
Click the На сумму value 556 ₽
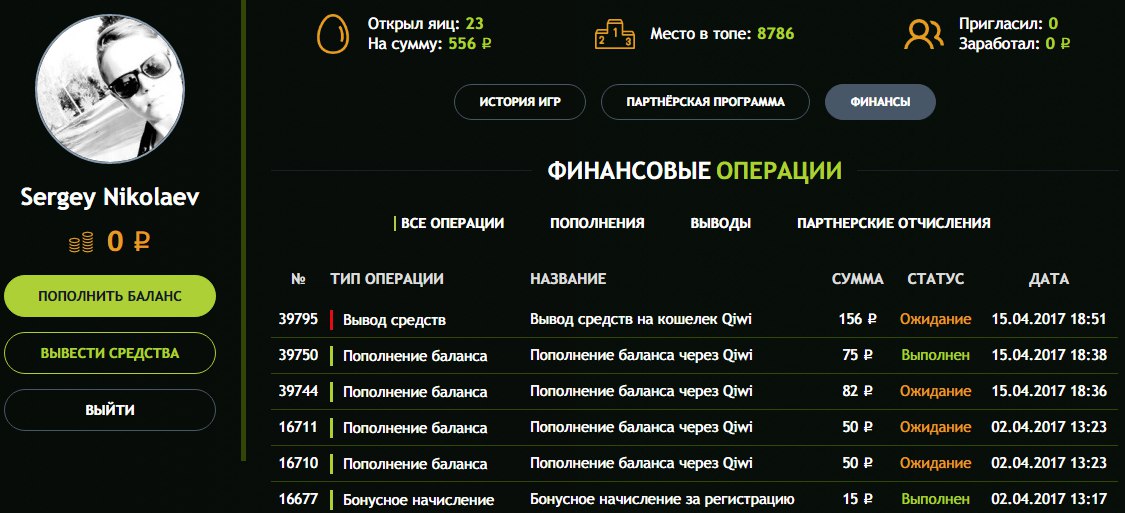point(470,44)
